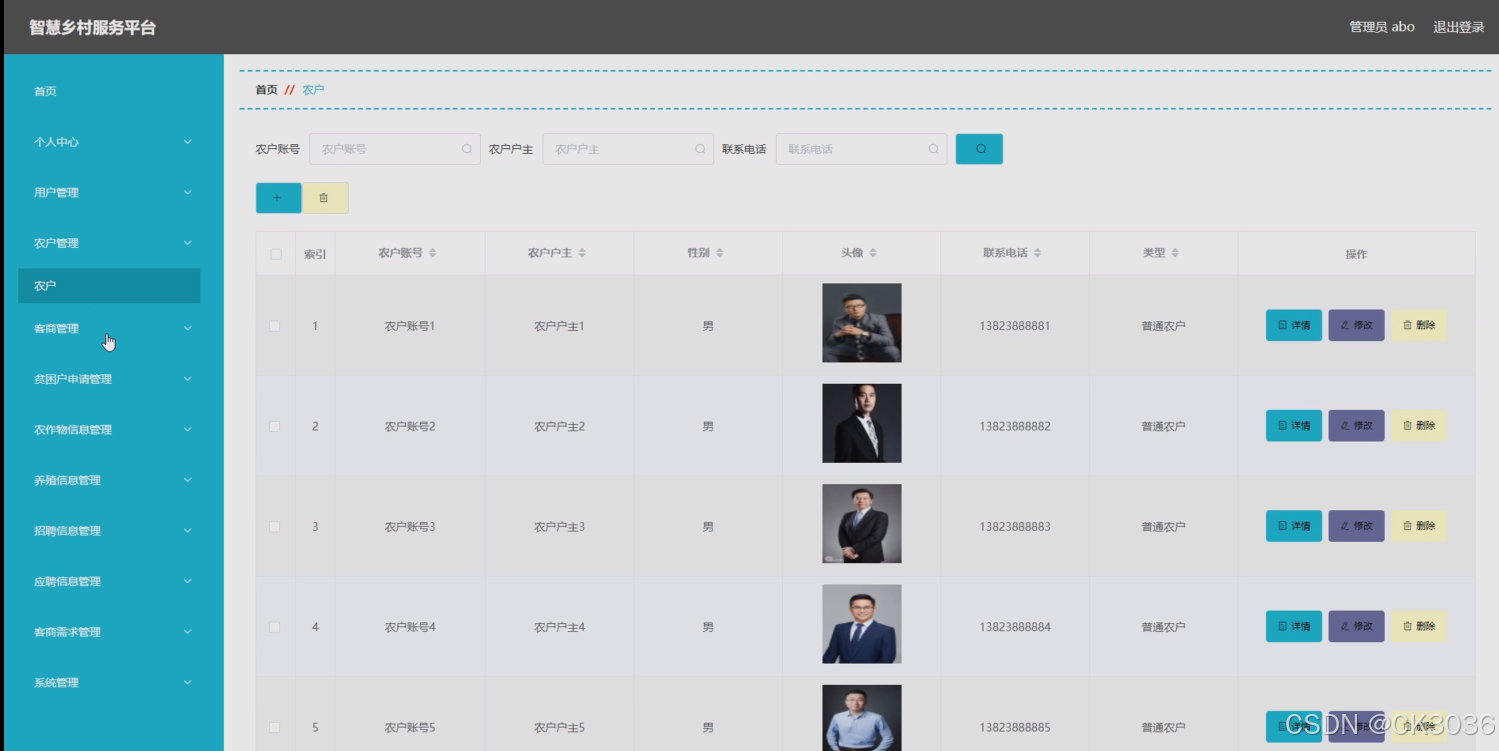Click 修改 button for 农户账号4
Viewport: 1499px width, 751px height.
(1356, 626)
